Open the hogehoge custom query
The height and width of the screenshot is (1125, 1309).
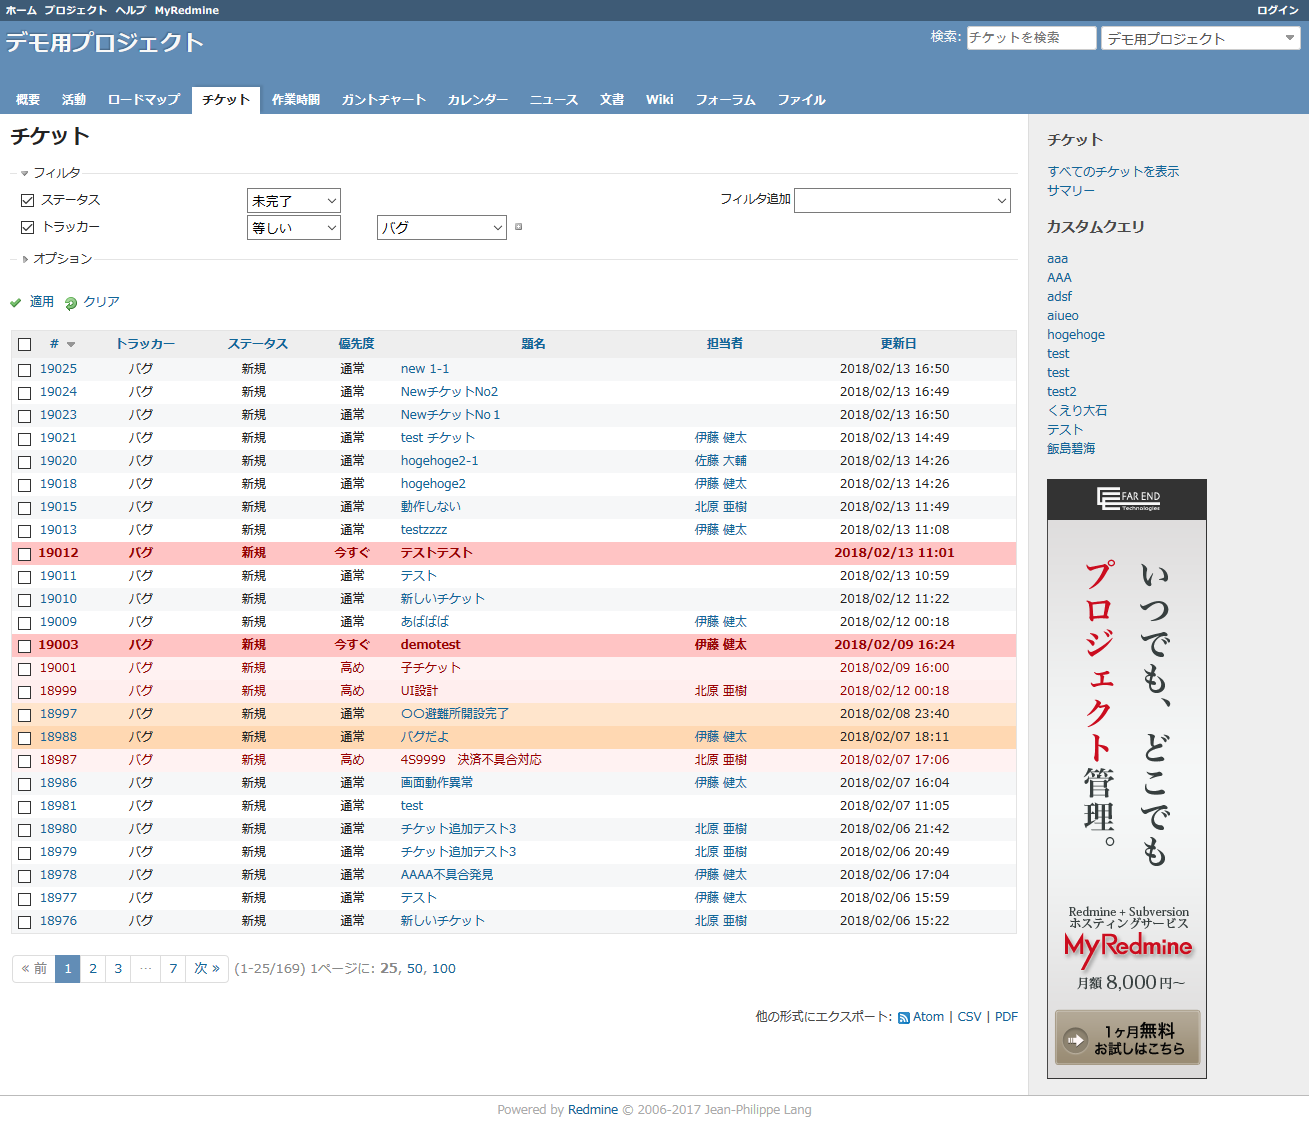[1076, 335]
